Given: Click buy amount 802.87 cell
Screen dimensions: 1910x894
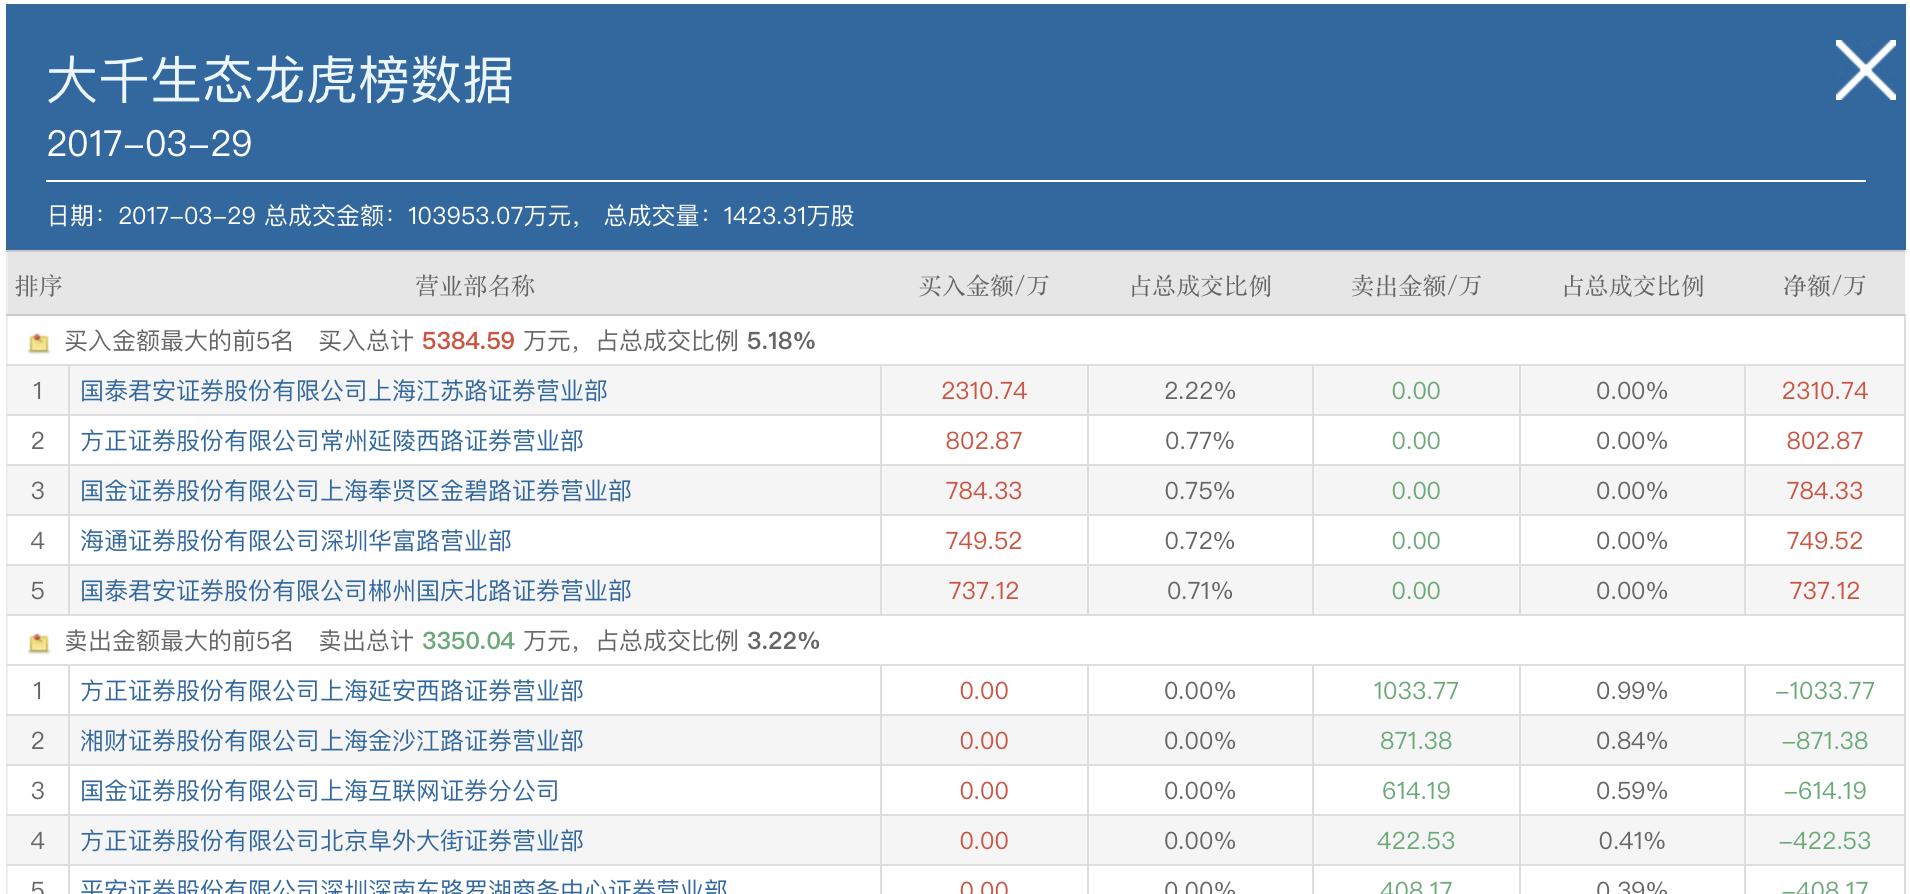Looking at the screenshot, I should coord(984,441).
